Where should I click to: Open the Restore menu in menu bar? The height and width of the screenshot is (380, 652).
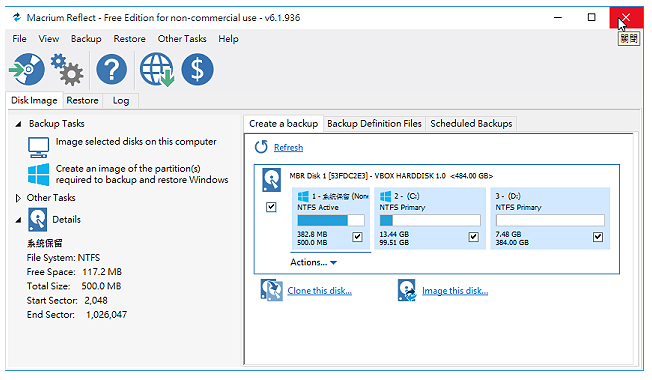click(129, 39)
